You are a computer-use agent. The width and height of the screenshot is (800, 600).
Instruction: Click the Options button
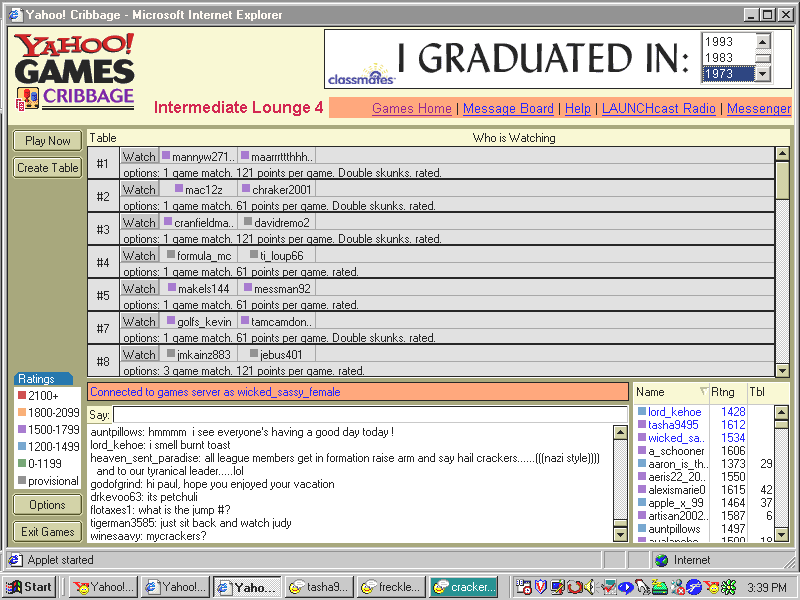pyautogui.click(x=47, y=505)
